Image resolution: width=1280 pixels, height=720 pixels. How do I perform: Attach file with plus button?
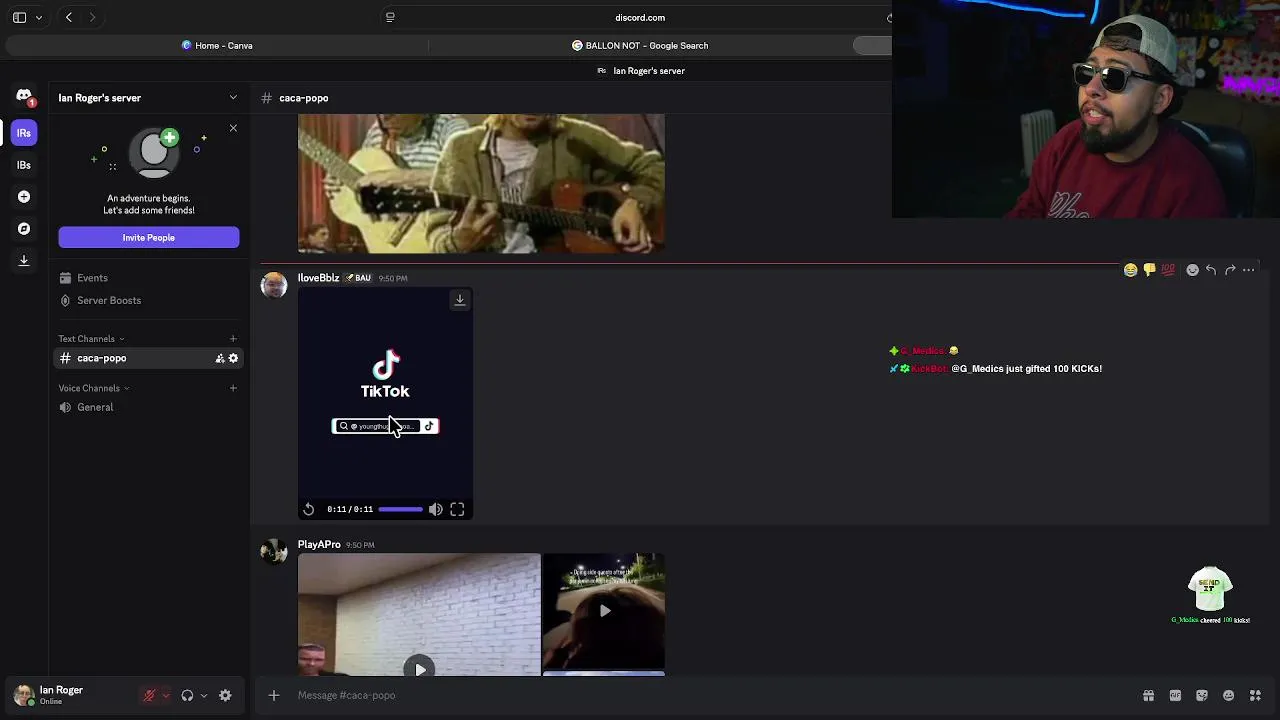[274, 695]
